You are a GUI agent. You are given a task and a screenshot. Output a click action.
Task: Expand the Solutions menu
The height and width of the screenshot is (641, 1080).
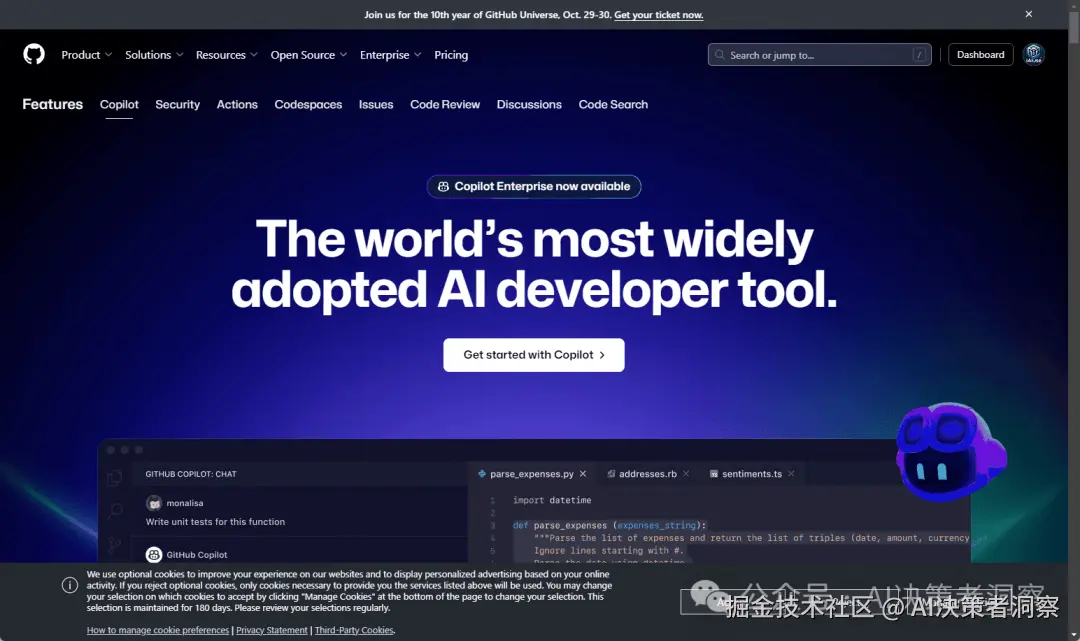coord(154,55)
